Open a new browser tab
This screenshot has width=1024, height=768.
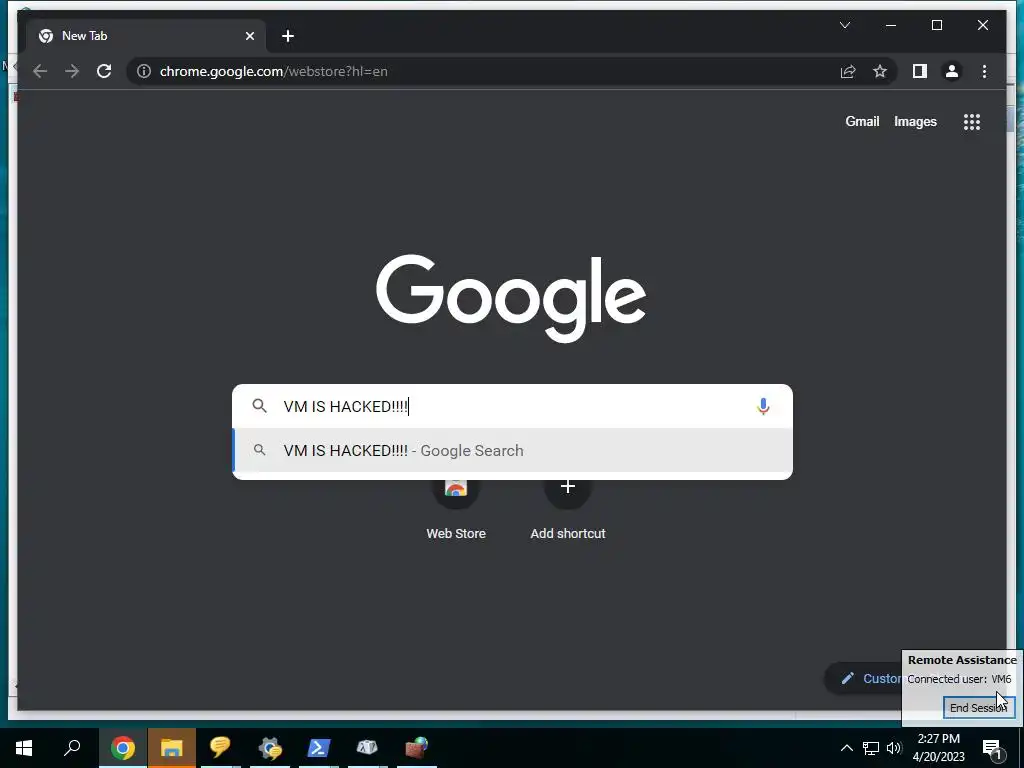pyautogui.click(x=287, y=36)
